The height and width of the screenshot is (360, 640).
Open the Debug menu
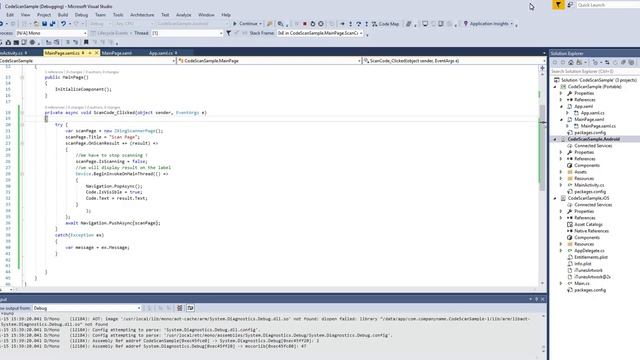pyautogui.click(x=81, y=15)
